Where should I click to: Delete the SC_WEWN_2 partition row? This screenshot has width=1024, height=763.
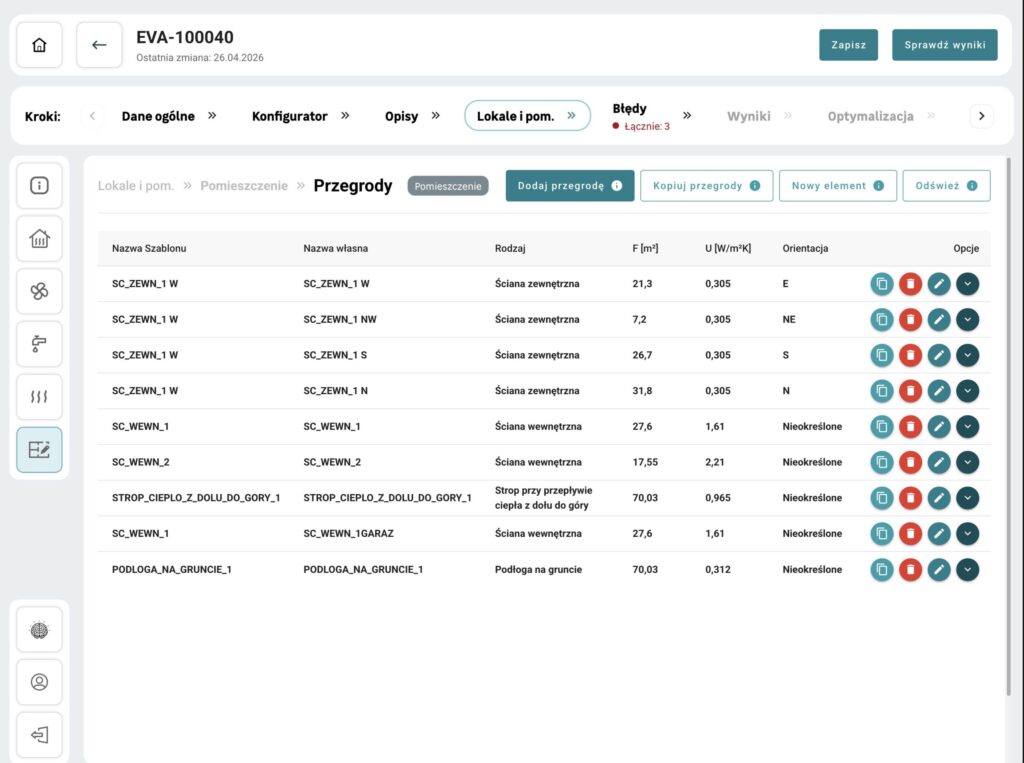[910, 462]
